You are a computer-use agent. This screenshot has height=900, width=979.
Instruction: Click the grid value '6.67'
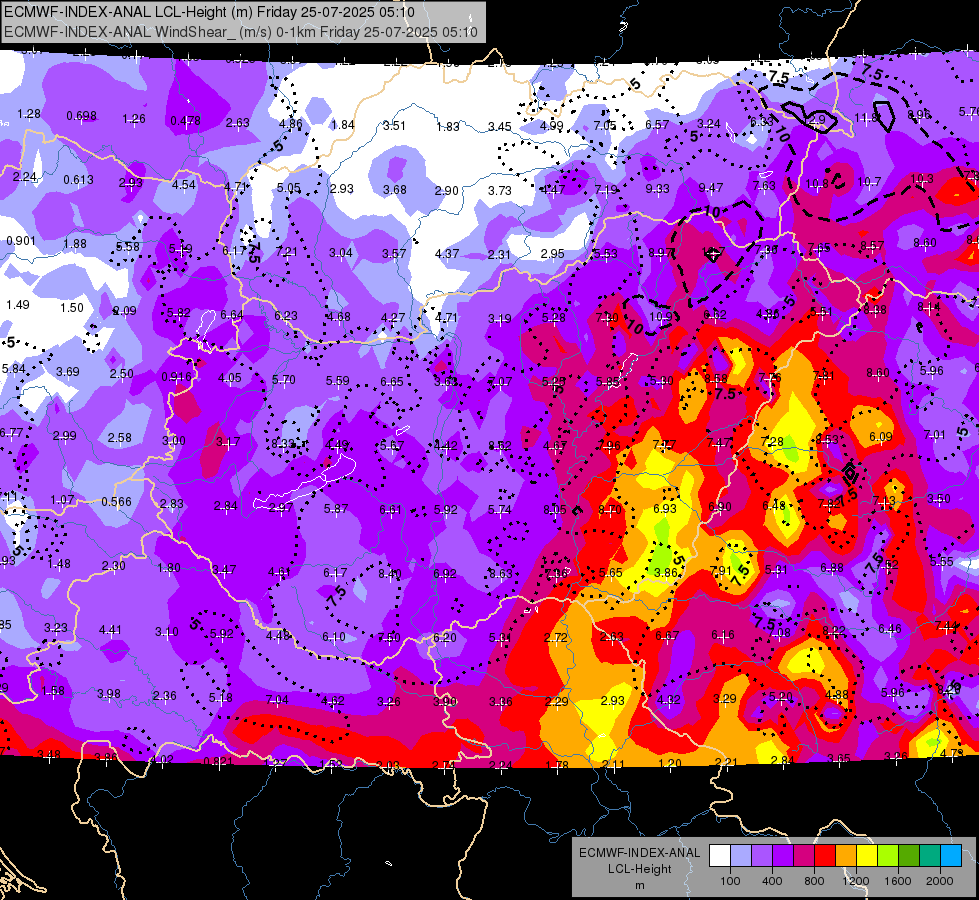pyautogui.click(x=667, y=636)
